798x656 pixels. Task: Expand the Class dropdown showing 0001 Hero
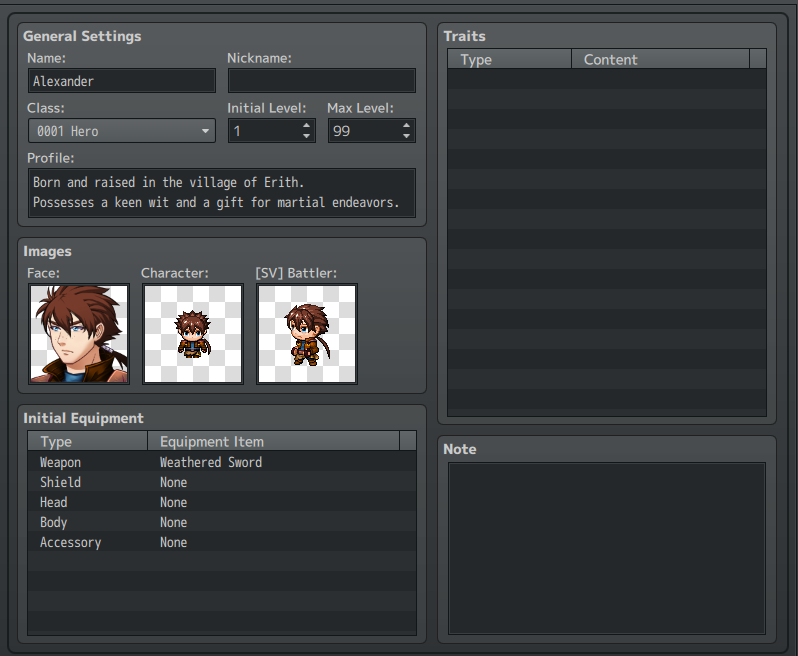[122, 131]
